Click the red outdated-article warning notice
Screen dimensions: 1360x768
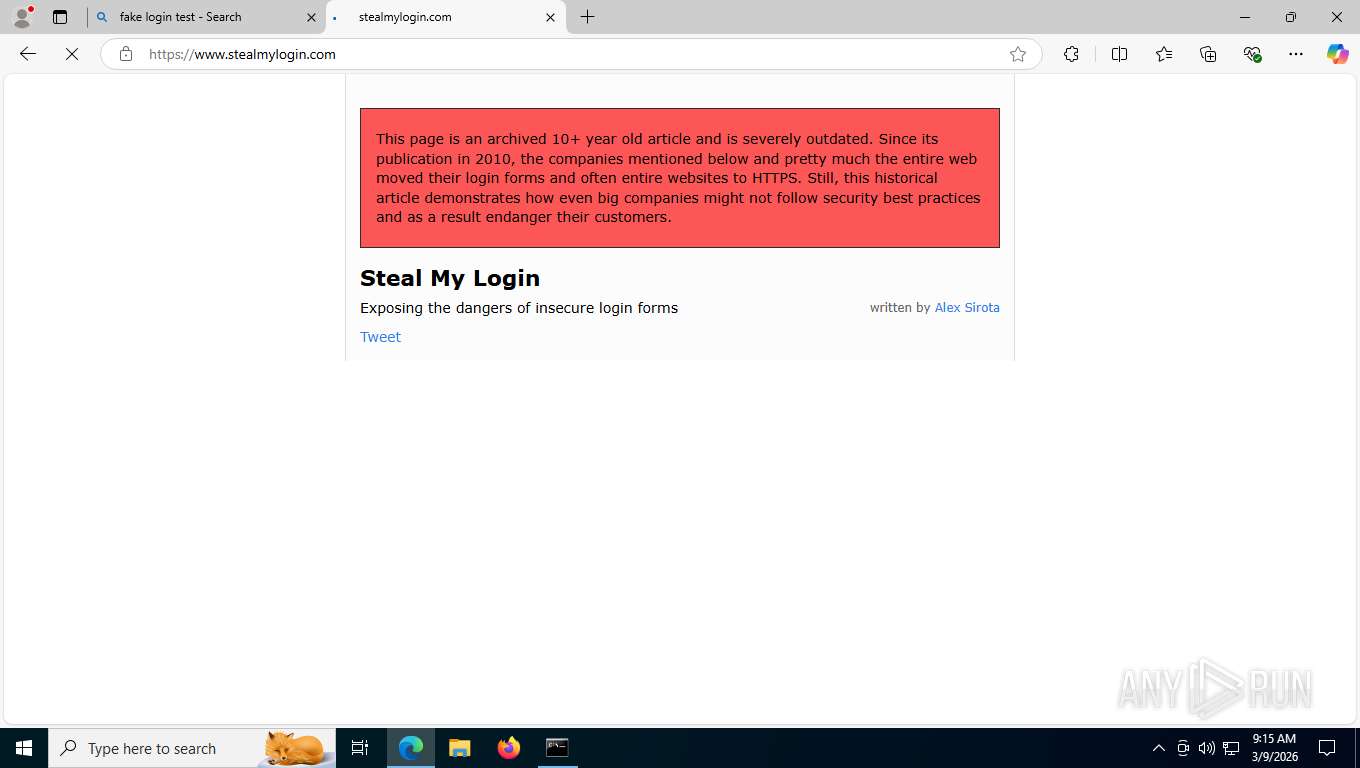(680, 178)
